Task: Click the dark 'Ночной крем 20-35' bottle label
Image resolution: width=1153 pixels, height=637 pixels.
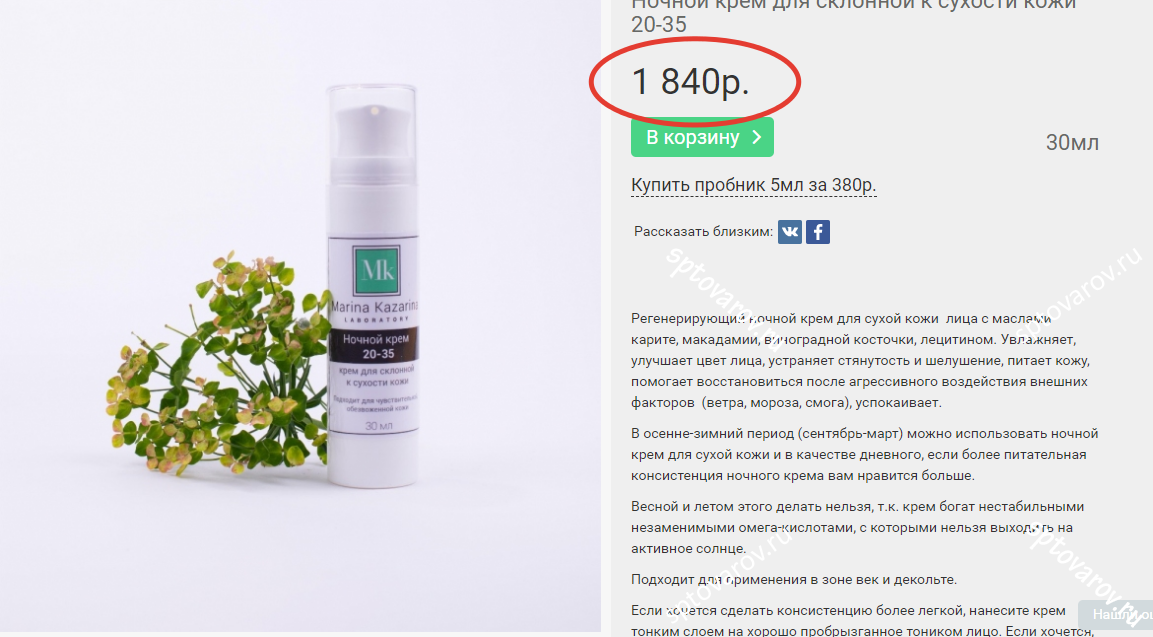Action: pos(375,346)
